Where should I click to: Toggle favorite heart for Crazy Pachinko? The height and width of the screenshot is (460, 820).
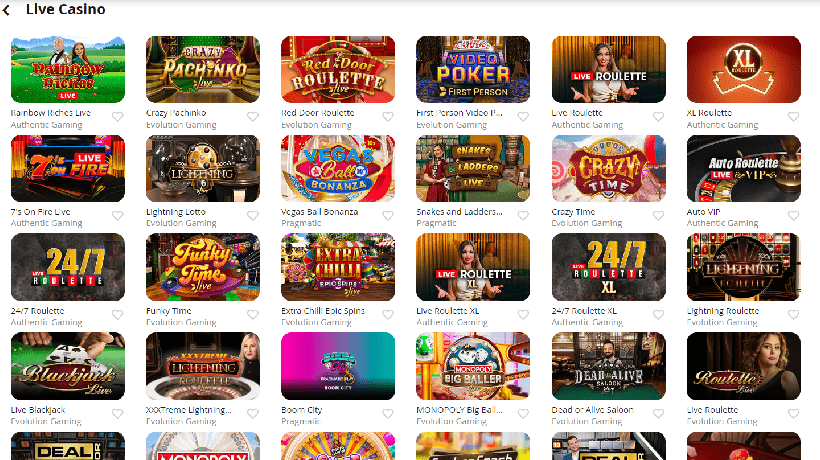tap(253, 117)
